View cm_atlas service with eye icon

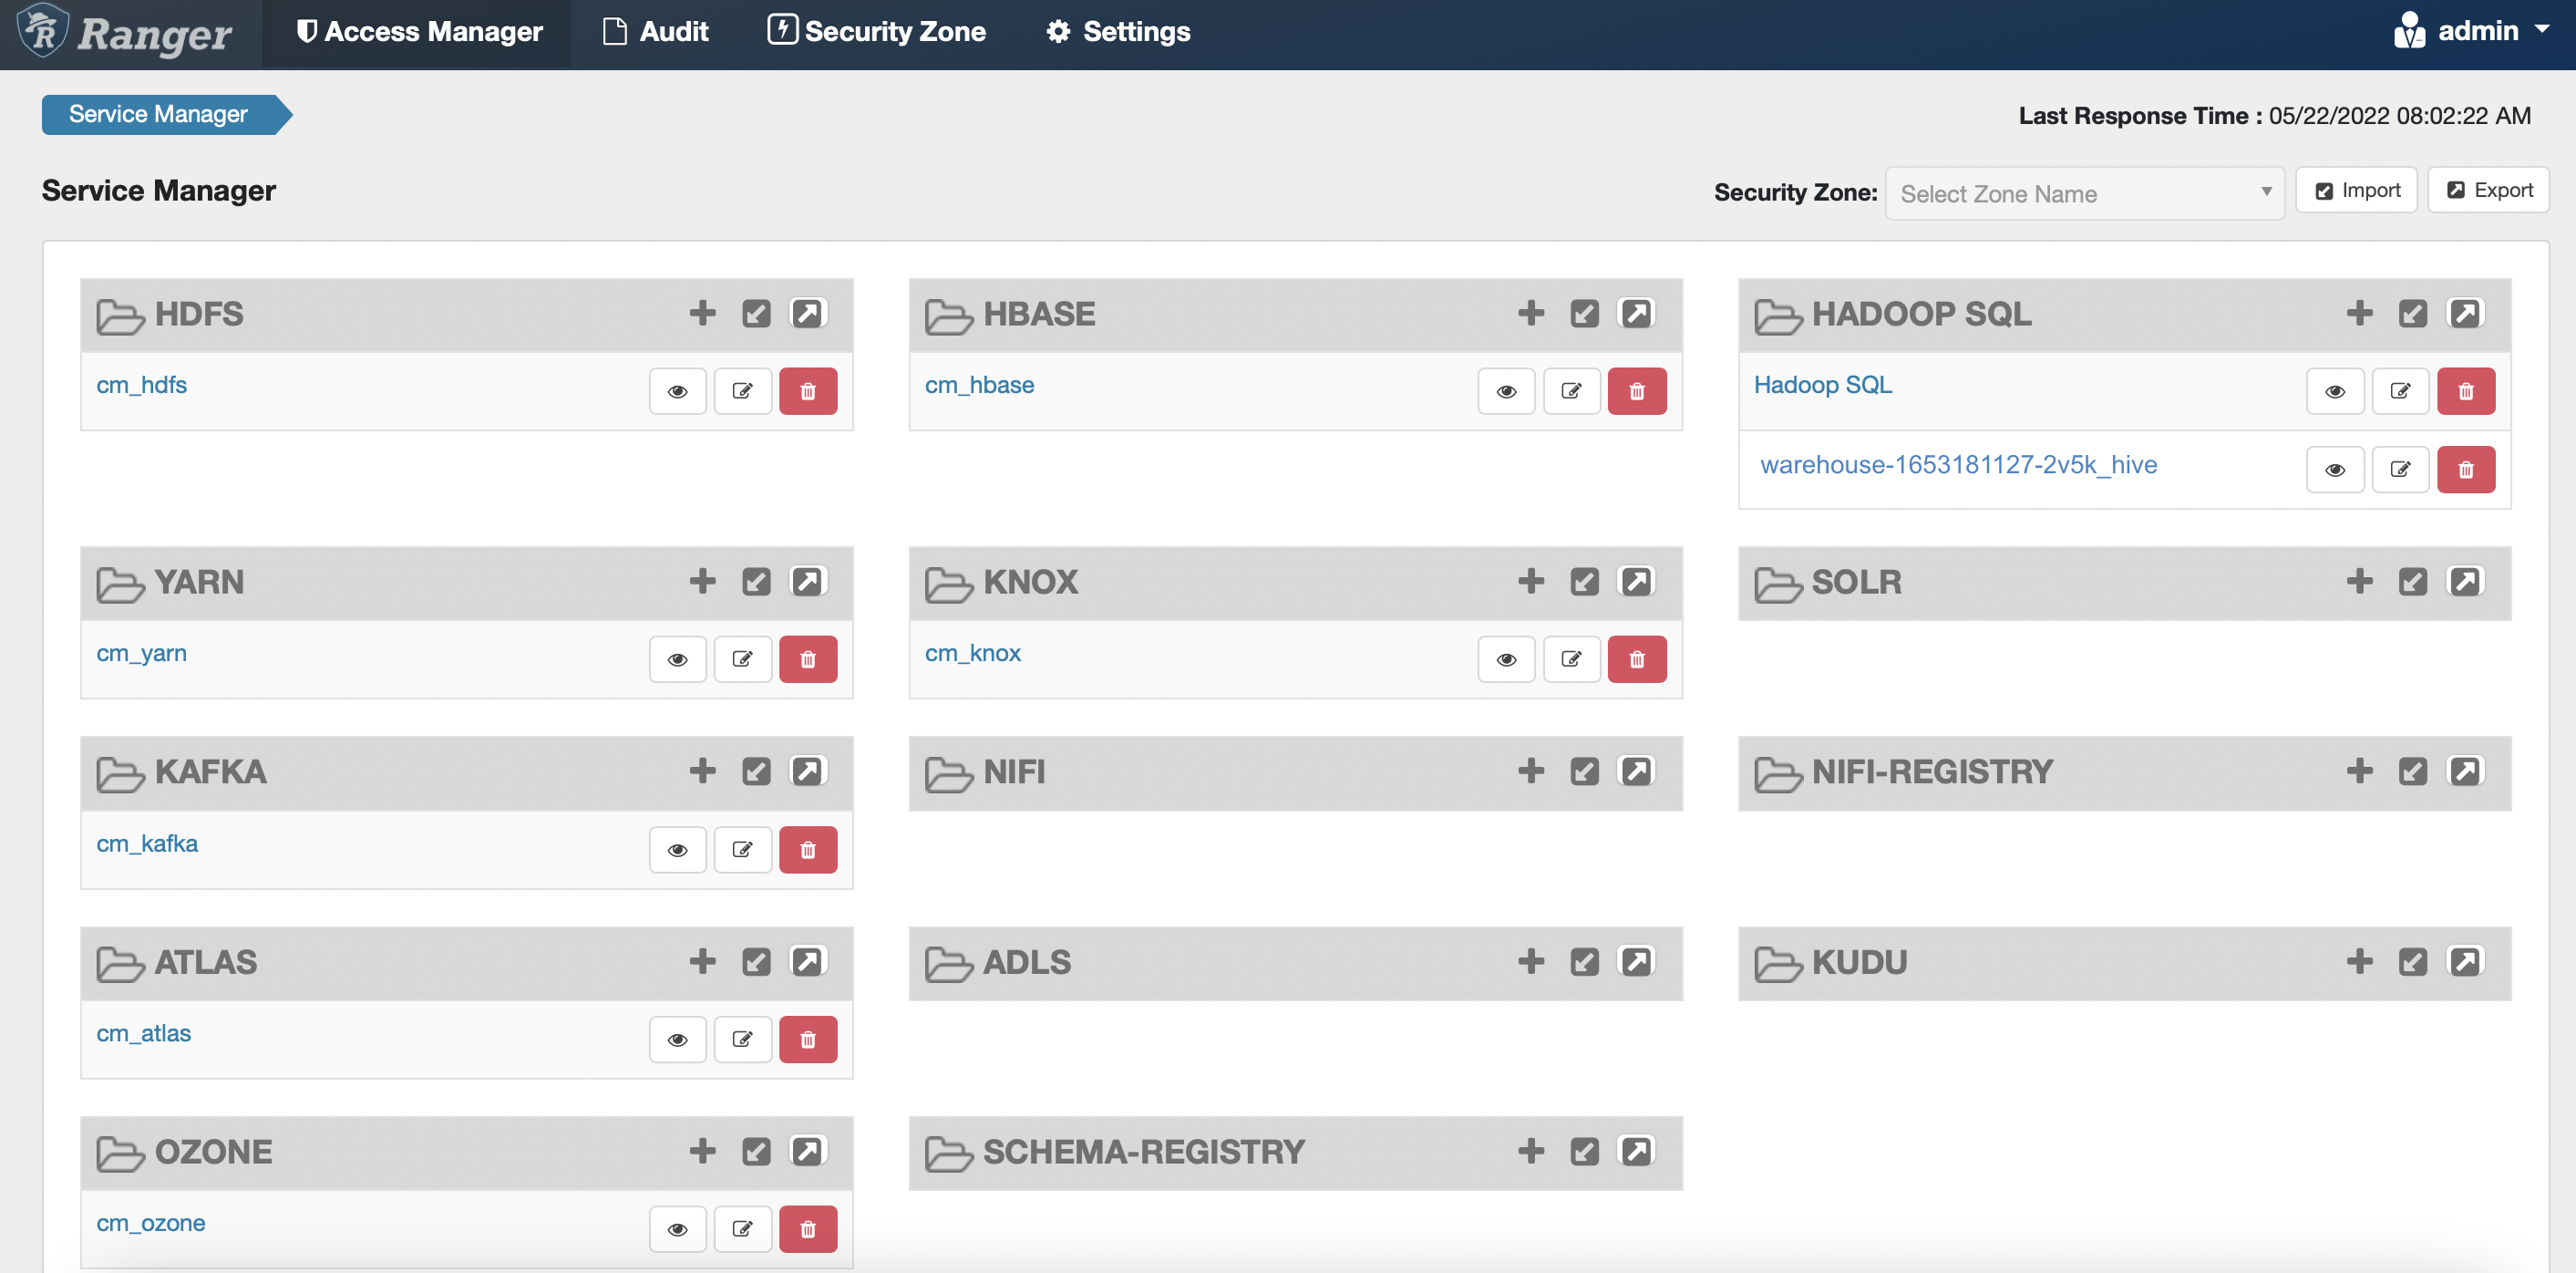pos(677,1039)
